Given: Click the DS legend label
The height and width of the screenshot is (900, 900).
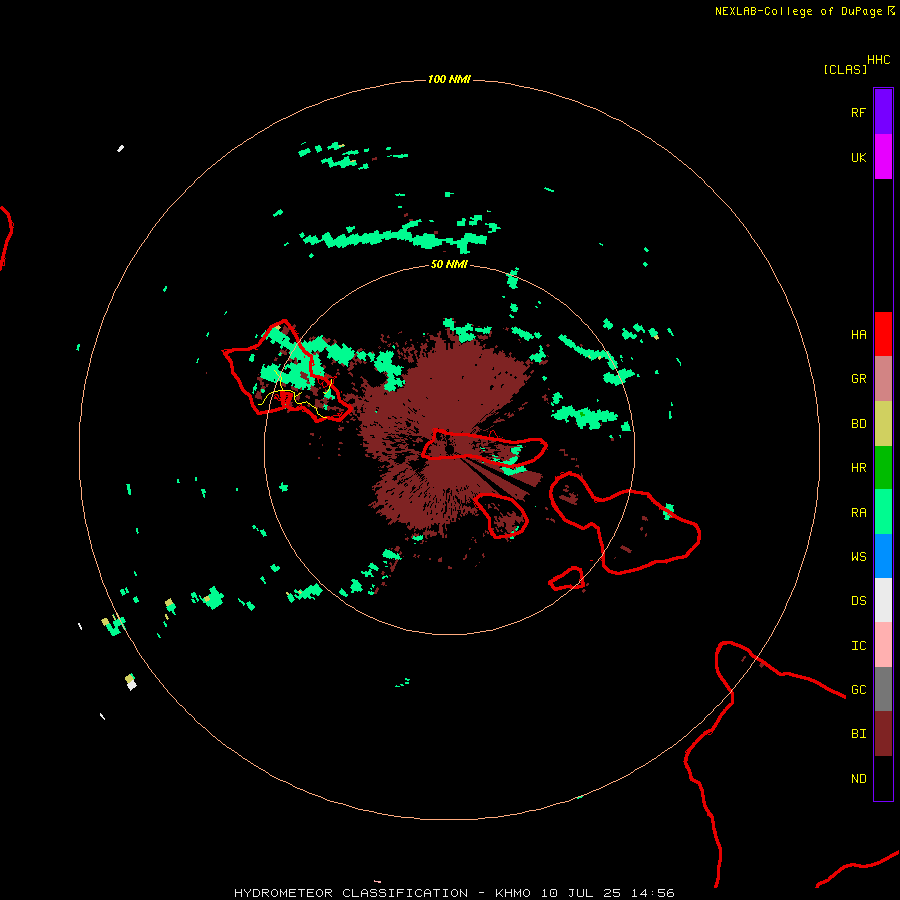Looking at the screenshot, I should (858, 601).
